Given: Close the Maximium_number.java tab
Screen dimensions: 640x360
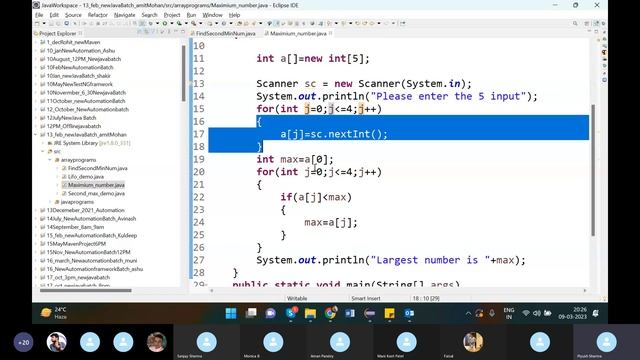Looking at the screenshot, I should pyautogui.click(x=331, y=33).
